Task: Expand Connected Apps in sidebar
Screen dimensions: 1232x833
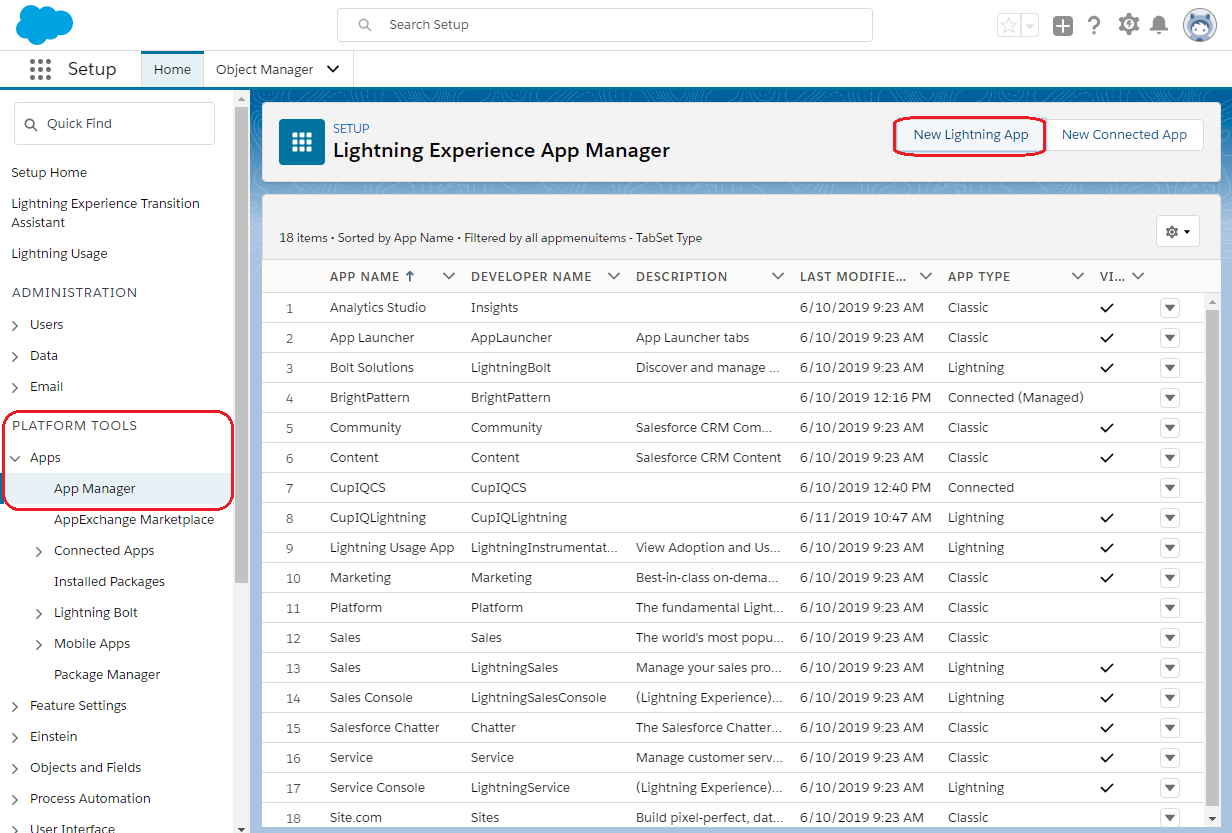Action: [39, 551]
